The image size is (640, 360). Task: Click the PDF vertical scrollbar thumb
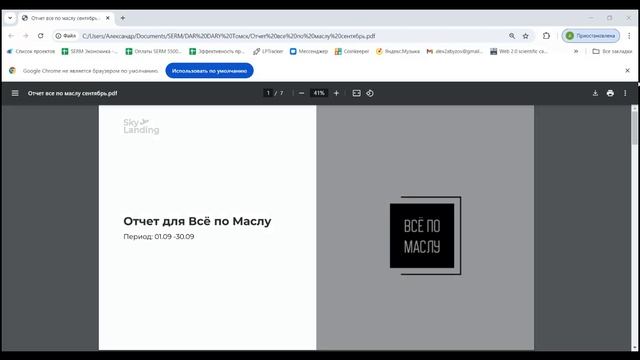click(634, 128)
